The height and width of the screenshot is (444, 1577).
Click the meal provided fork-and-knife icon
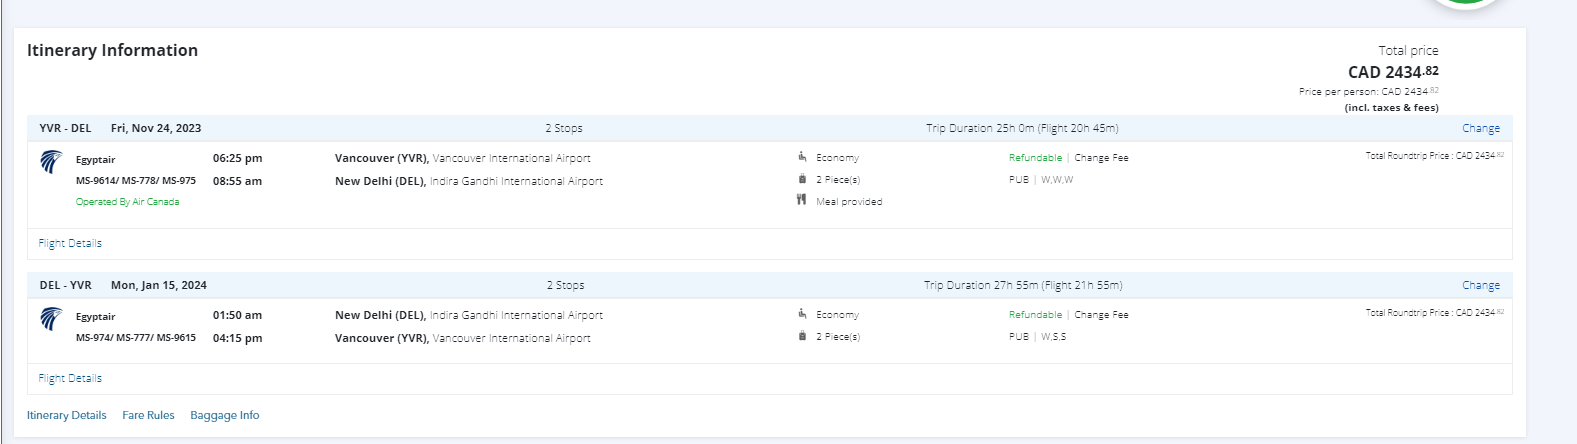pyautogui.click(x=801, y=200)
